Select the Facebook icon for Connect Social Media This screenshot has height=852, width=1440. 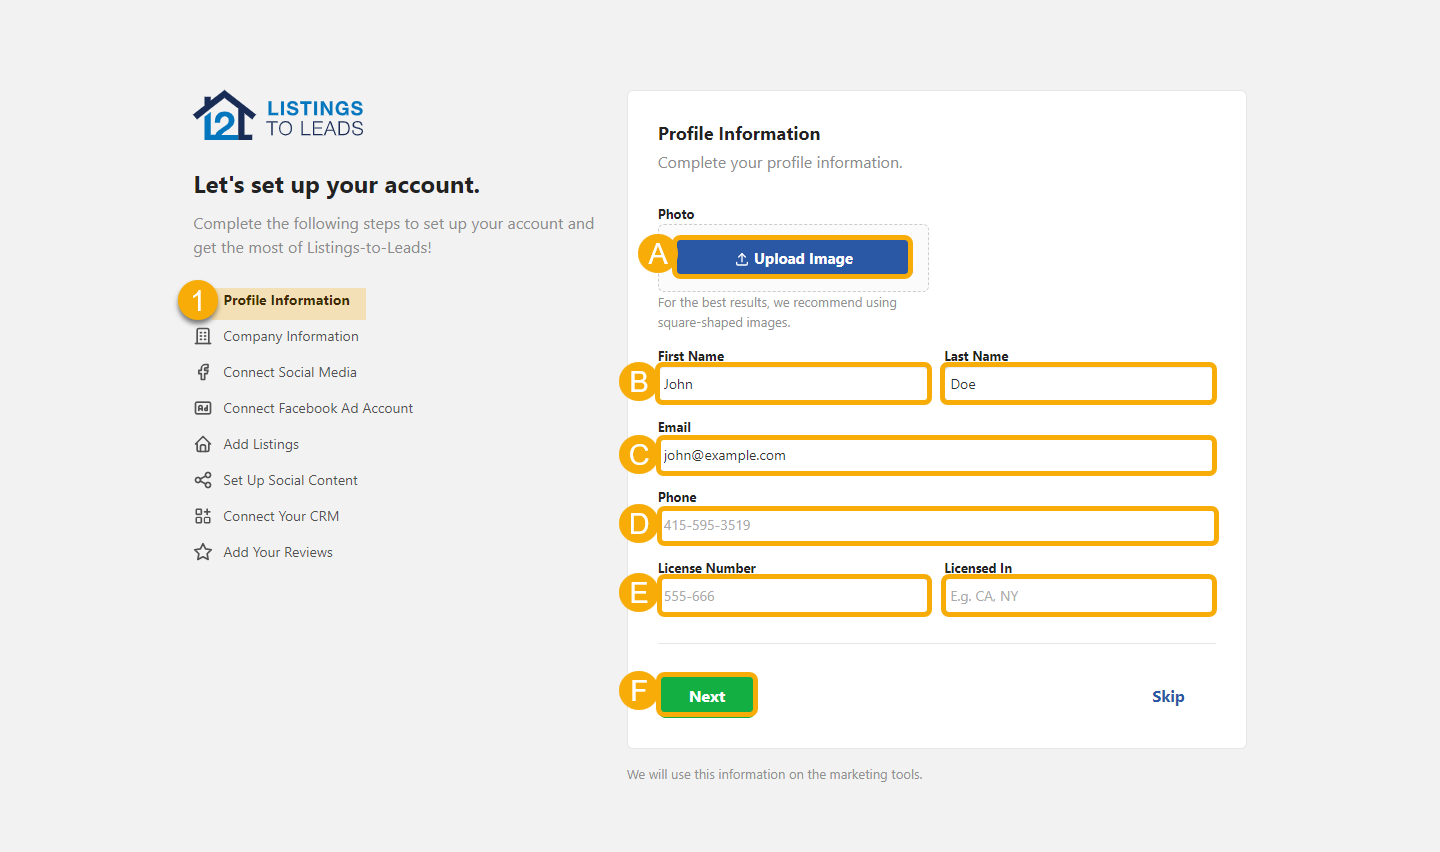pos(203,372)
